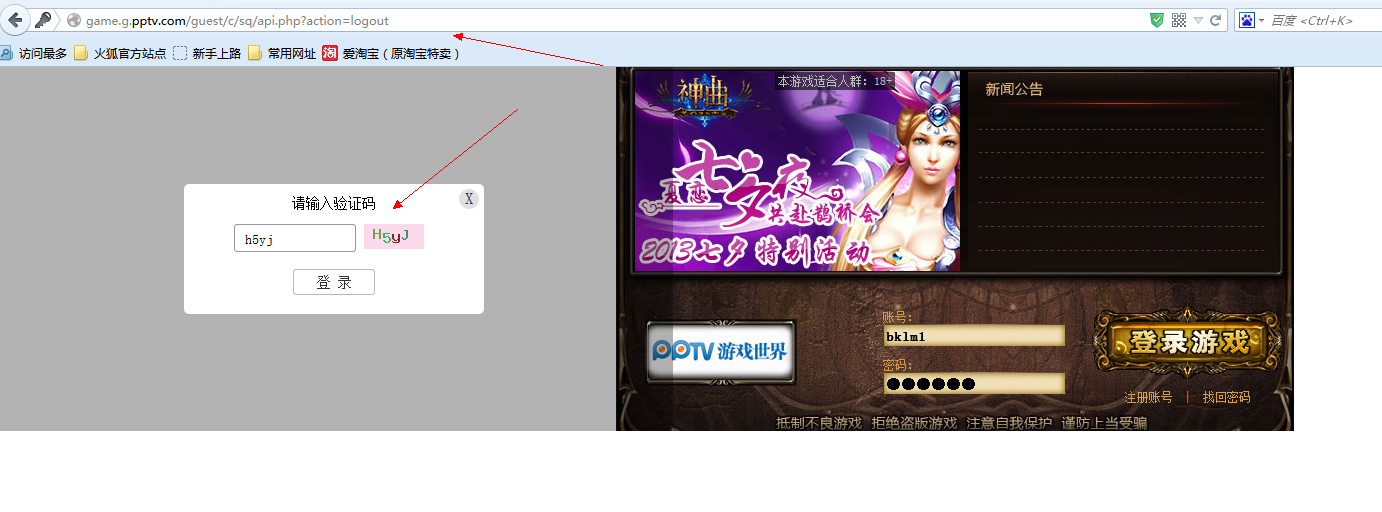This screenshot has height=512, width=1382.
Task: Click the 请输入验证码 dialog title
Action: 334,203
